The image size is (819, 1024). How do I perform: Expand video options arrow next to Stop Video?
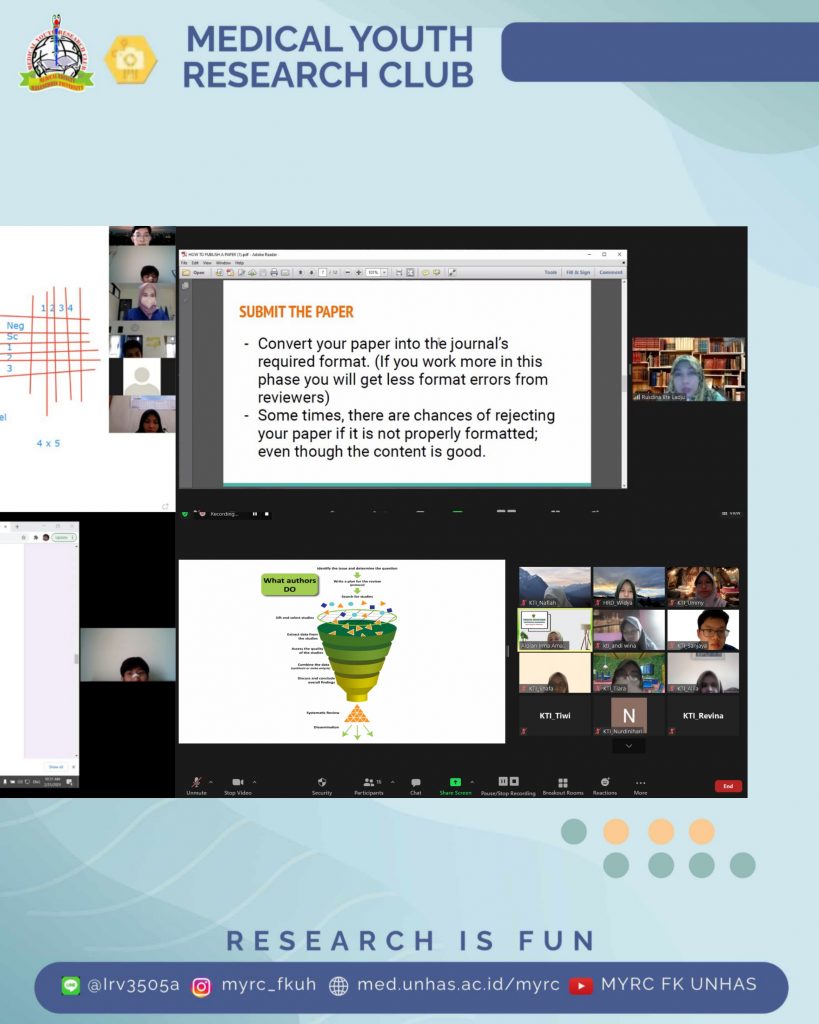[254, 782]
